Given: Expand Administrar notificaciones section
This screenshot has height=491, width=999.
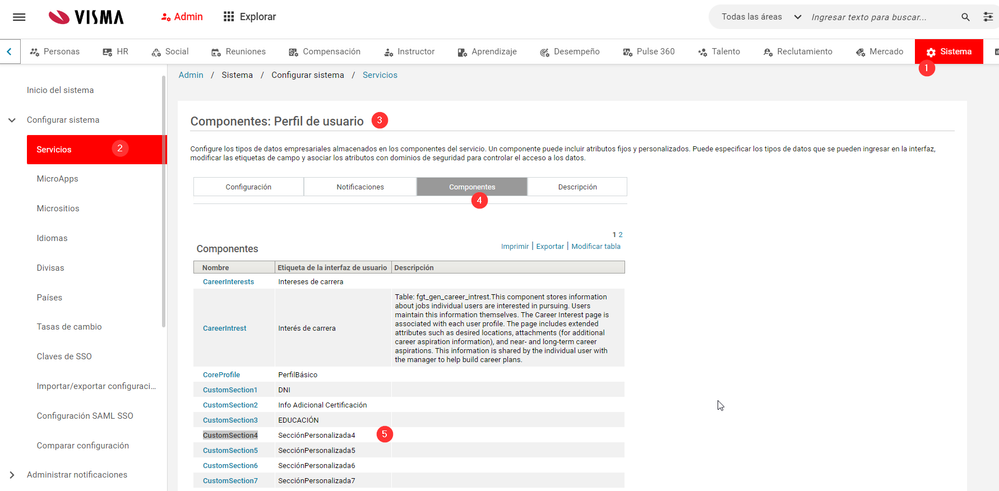Looking at the screenshot, I should [12, 475].
